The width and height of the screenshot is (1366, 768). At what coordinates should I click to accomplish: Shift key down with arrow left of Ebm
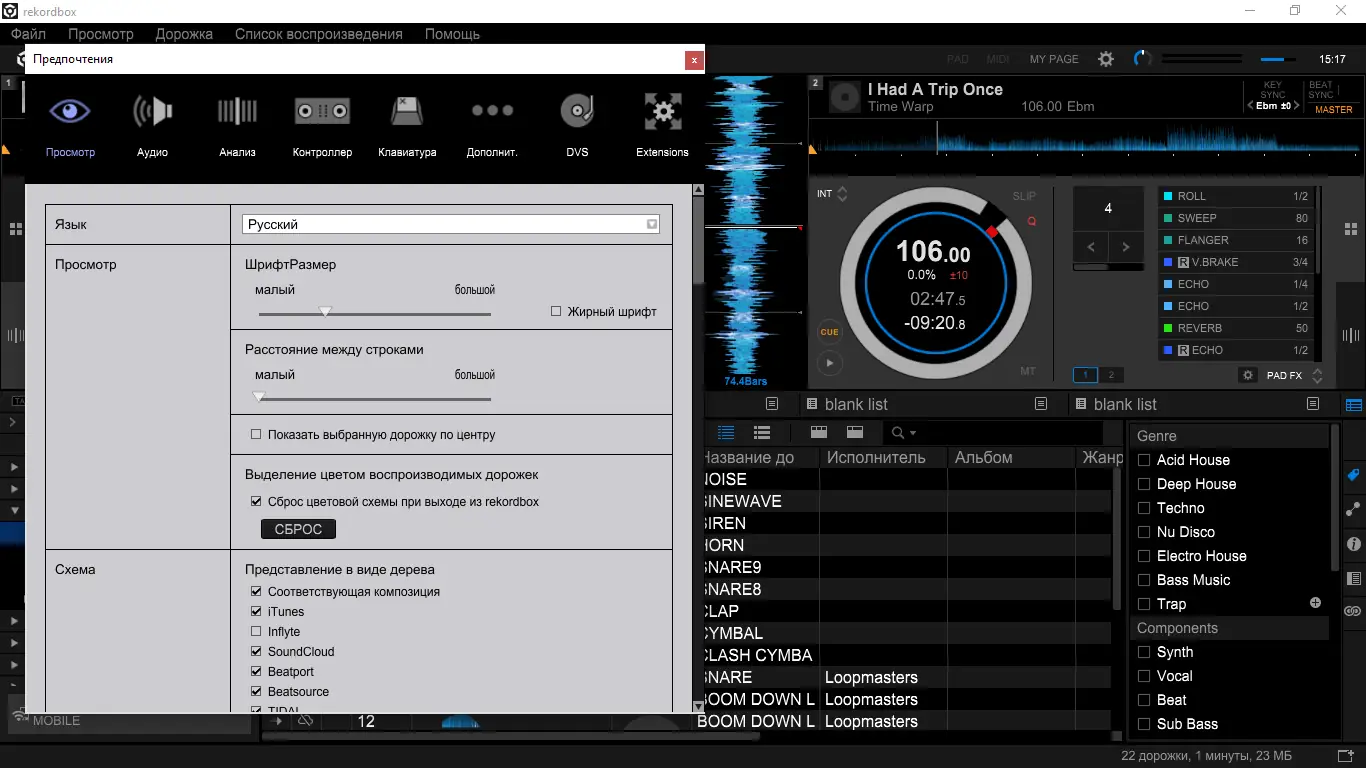1250,106
